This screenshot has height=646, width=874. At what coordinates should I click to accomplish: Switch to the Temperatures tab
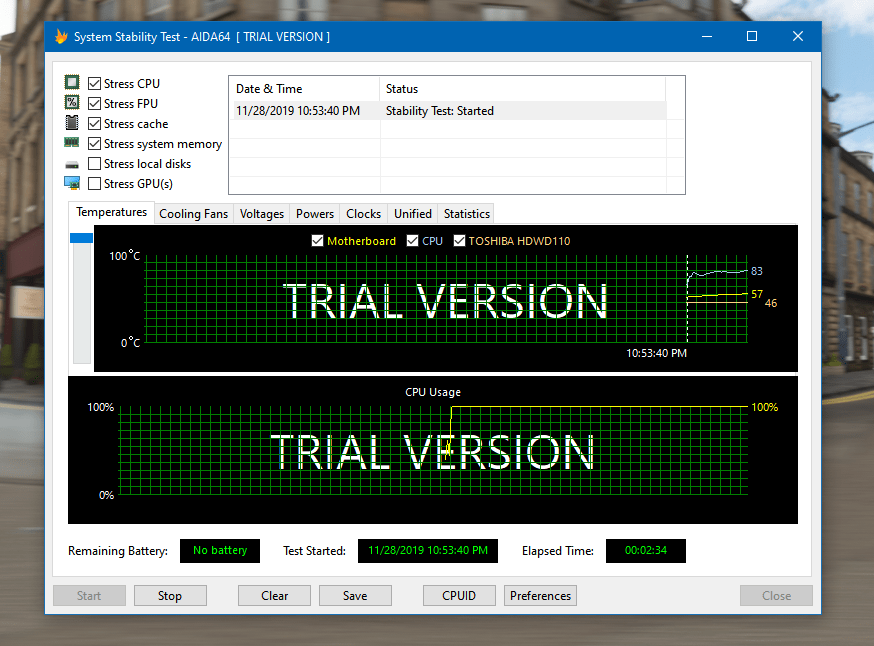tap(111, 212)
